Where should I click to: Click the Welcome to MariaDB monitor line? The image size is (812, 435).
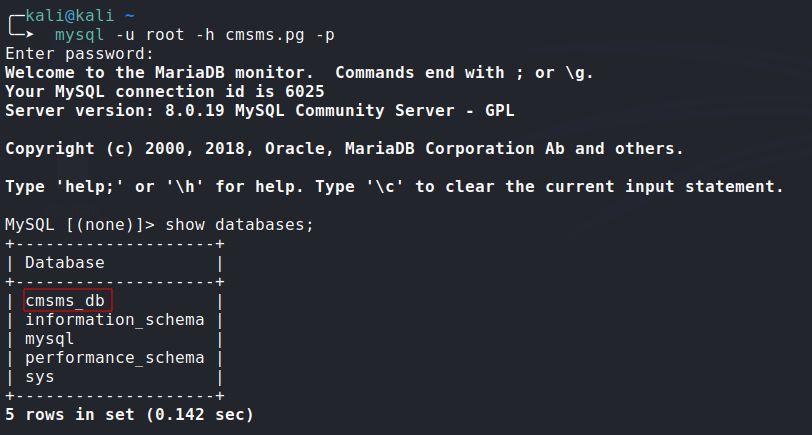coord(299,72)
